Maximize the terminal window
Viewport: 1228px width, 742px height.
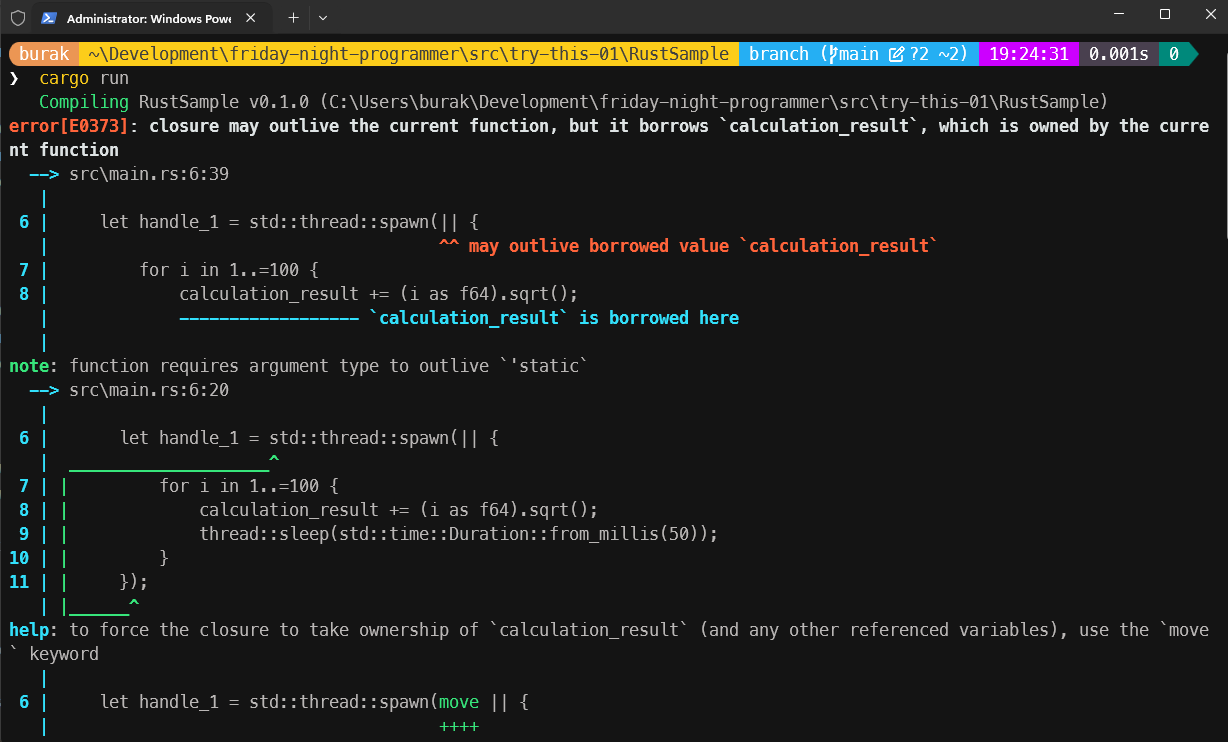coord(1165,15)
